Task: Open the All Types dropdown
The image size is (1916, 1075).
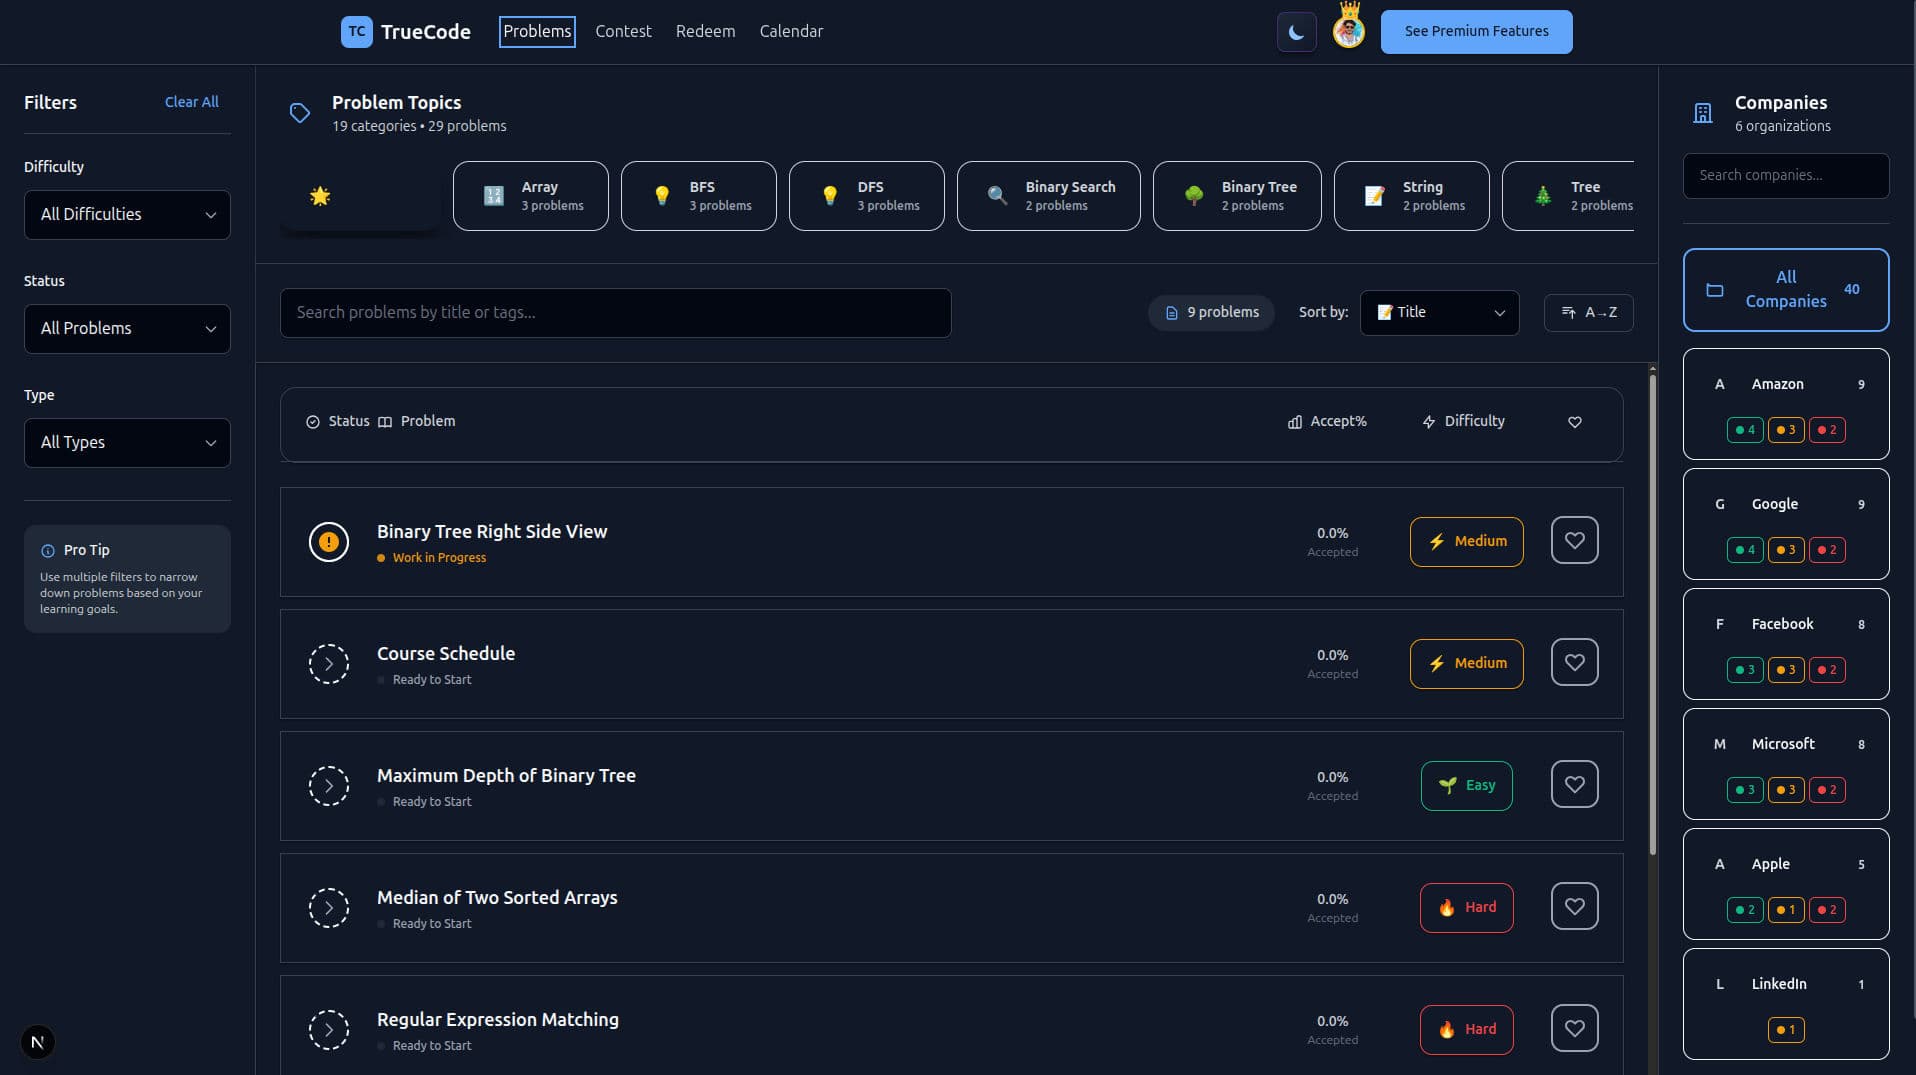Action: 127,442
